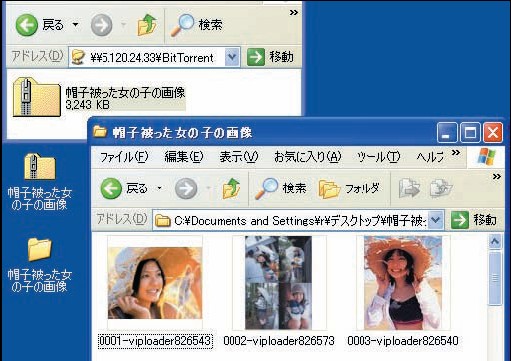
Task: Open the address dropdown in BitTorrent window
Action: coord(232,57)
